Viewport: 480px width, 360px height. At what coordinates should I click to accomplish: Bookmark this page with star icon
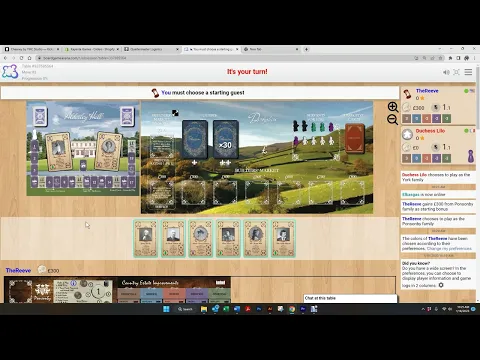440,58
